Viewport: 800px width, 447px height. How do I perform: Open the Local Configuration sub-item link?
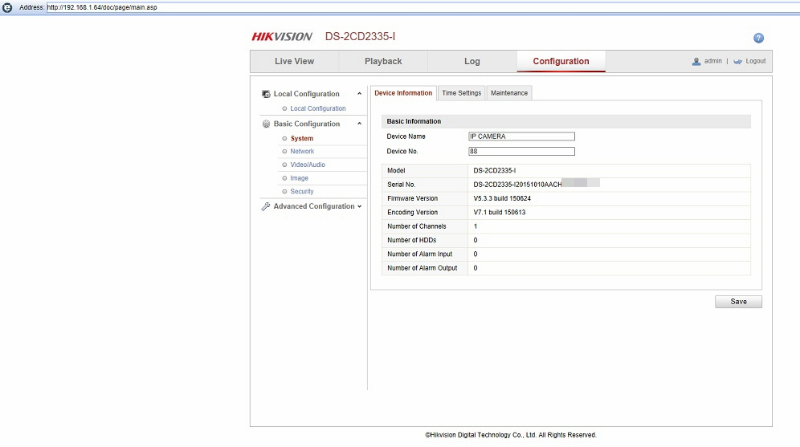(318, 109)
